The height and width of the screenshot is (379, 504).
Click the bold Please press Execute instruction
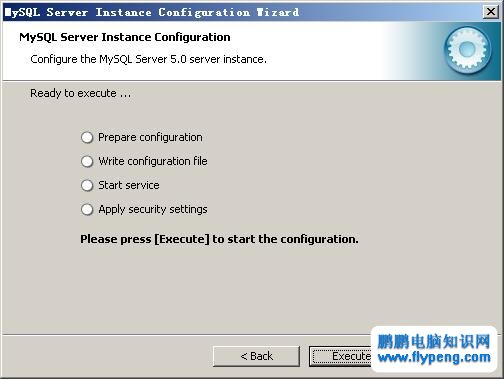coord(219,239)
